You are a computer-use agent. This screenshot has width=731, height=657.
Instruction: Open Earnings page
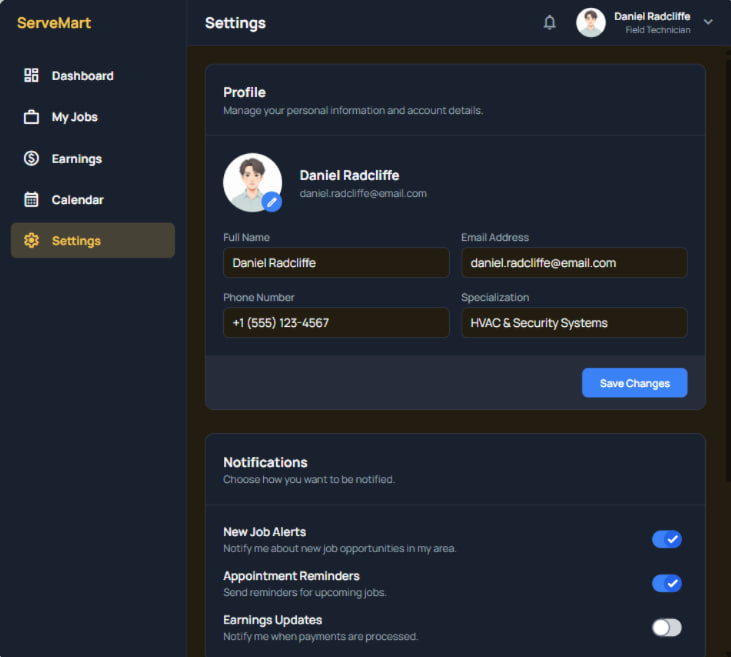pos(93,159)
